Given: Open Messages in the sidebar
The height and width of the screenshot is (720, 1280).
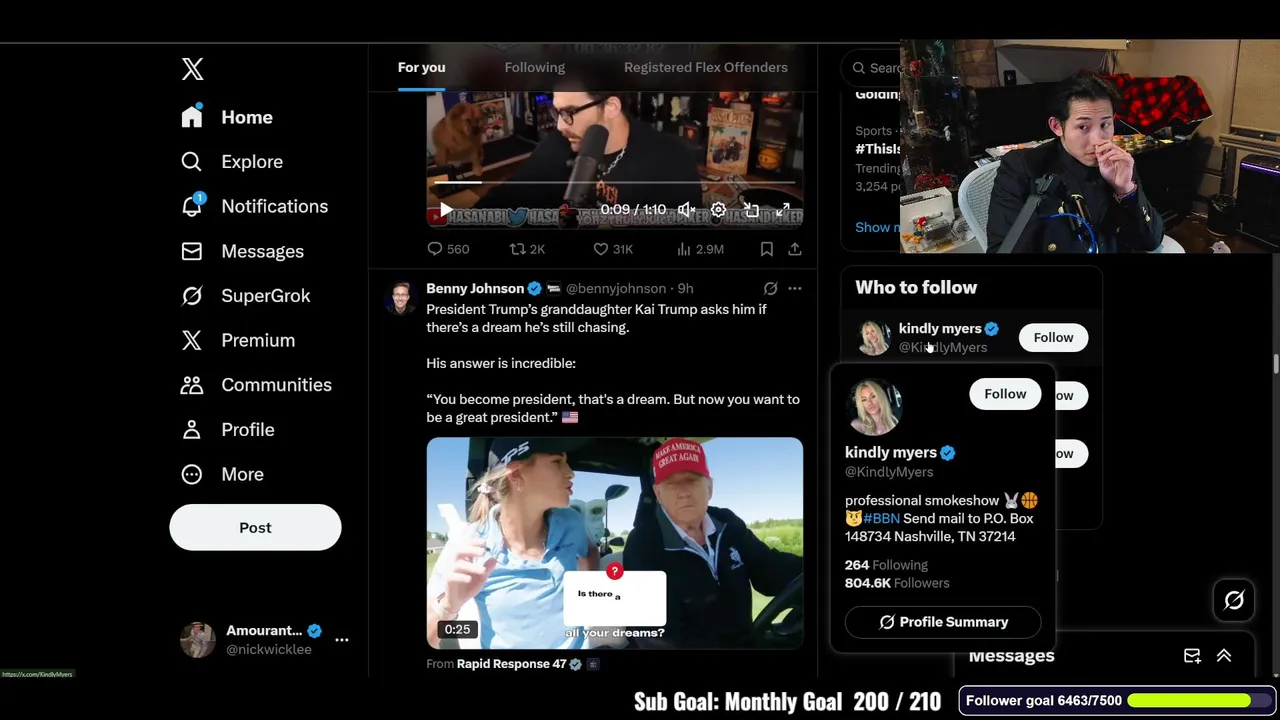Looking at the screenshot, I should point(243,251).
